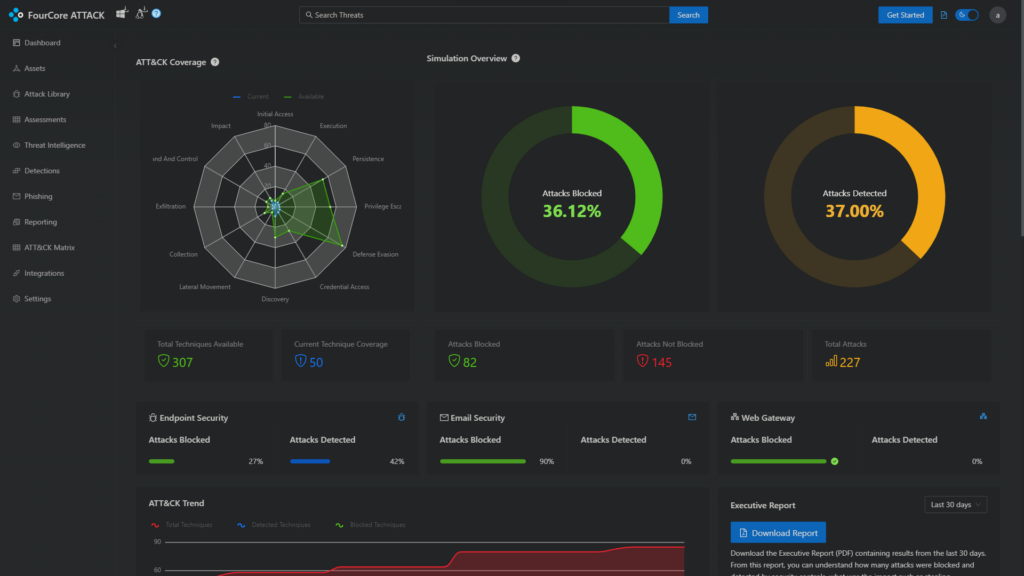This screenshot has height=576, width=1024.
Task: Click the Search Threats input field
Action: click(480, 15)
